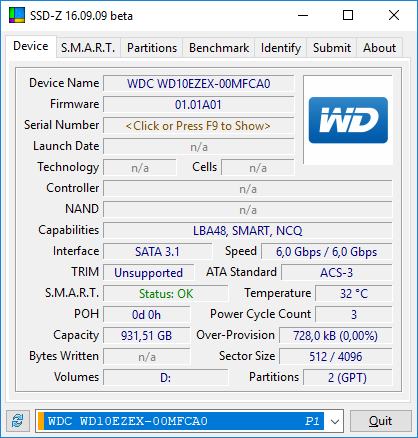
Task: Click the Sector Size value 512 / 4096
Action: [x=336, y=357]
